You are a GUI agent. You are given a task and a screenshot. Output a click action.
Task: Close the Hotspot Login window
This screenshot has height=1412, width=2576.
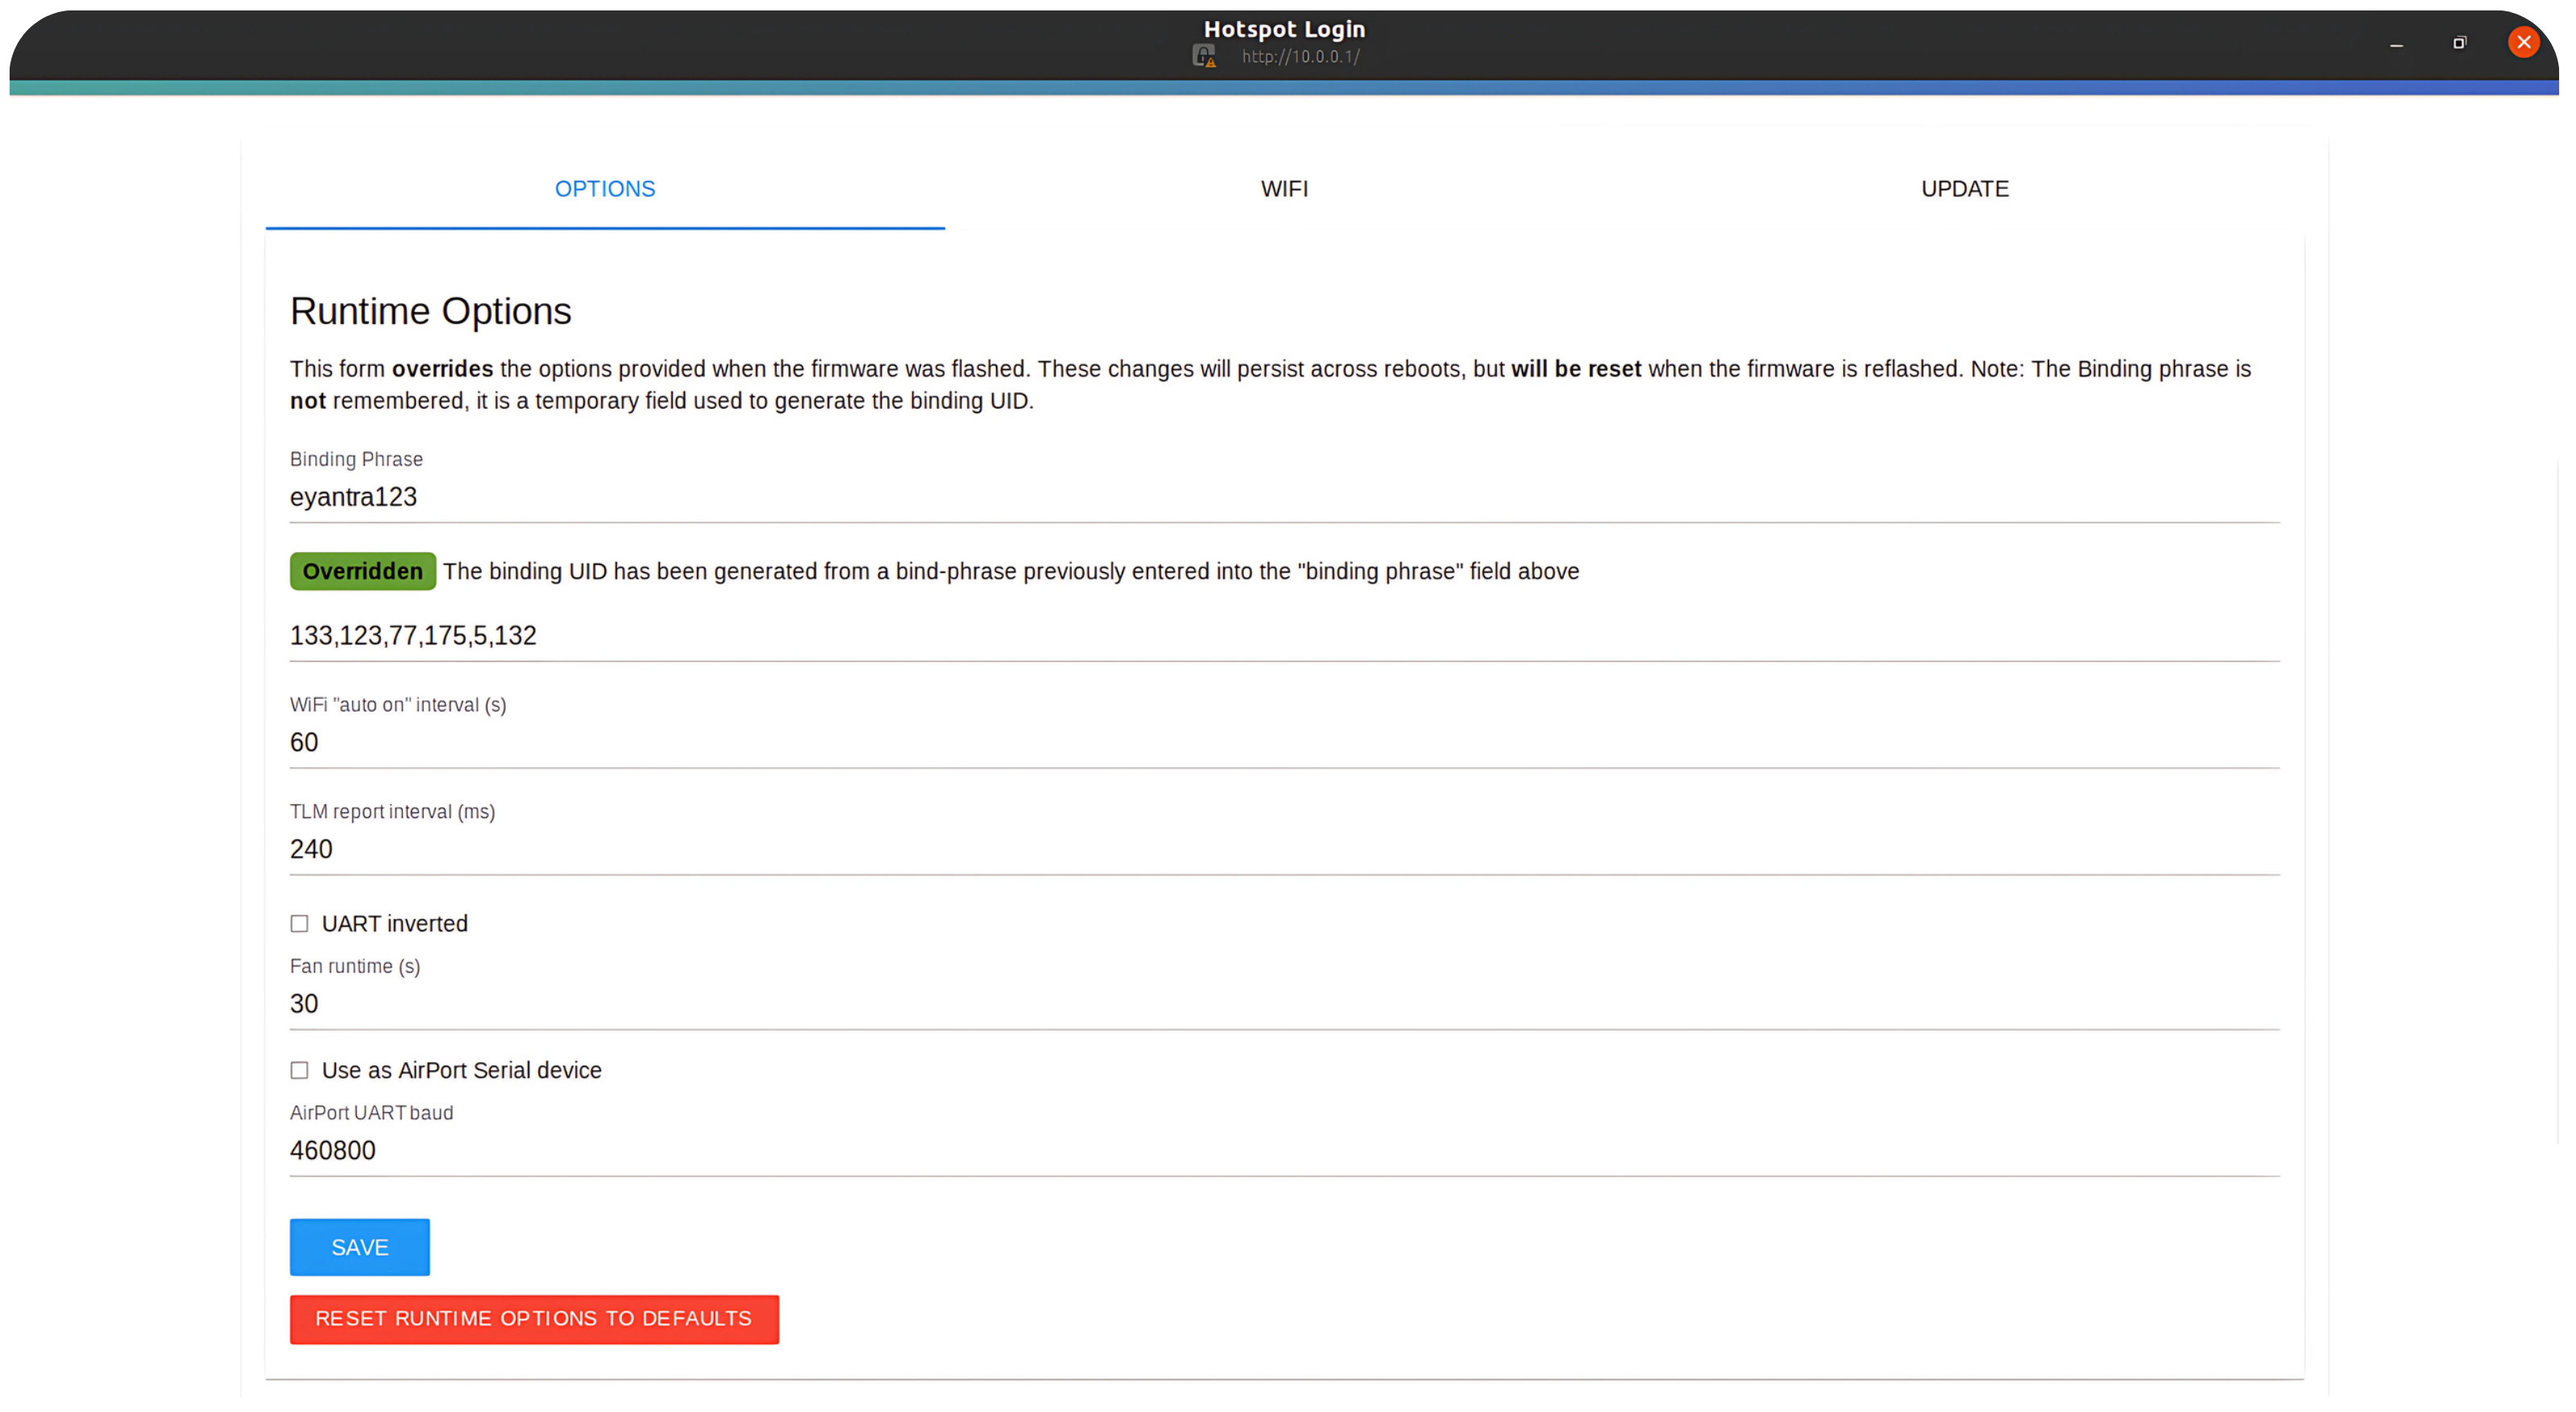click(x=2523, y=42)
